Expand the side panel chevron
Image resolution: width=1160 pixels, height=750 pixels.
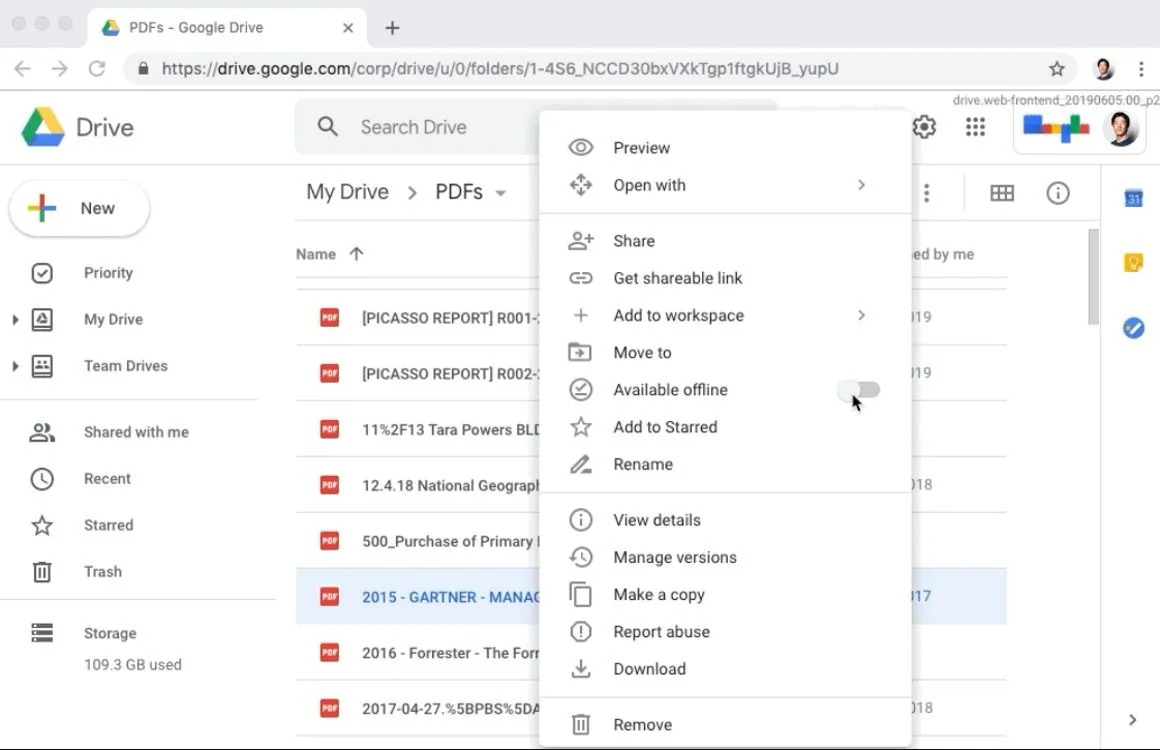tap(1132, 720)
